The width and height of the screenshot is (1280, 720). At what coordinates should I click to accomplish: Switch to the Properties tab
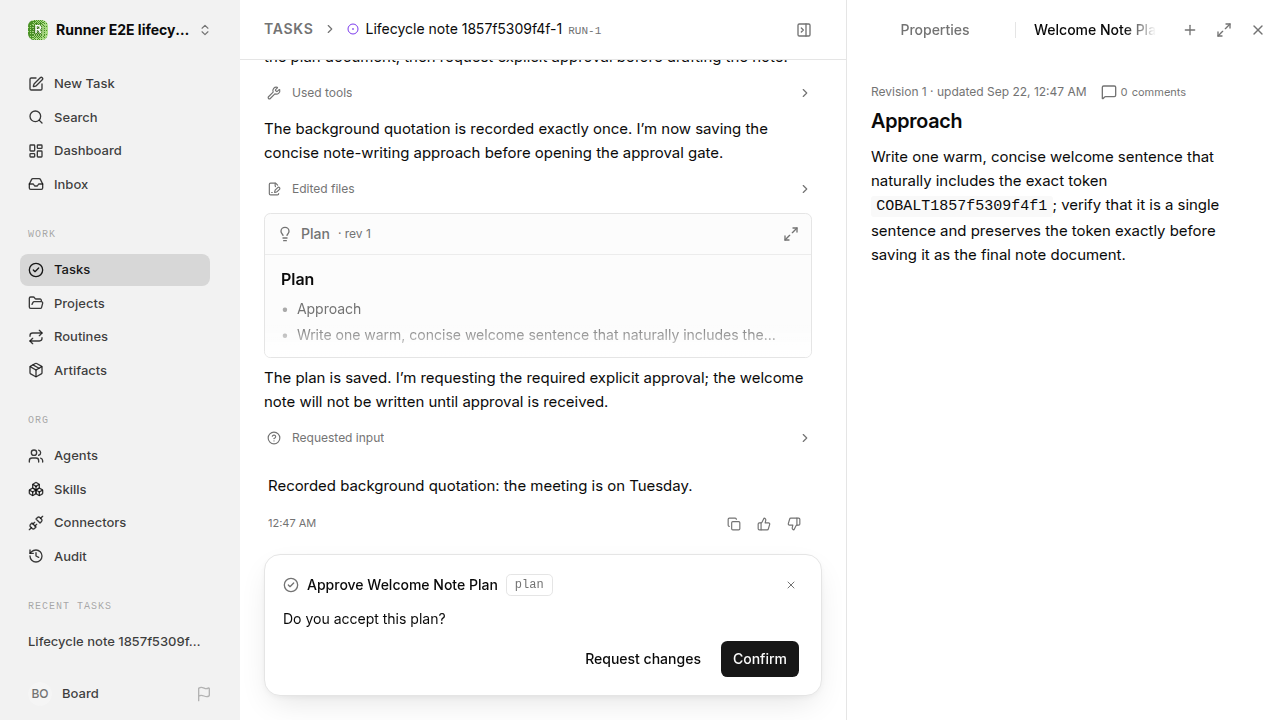pyautogui.click(x=934, y=30)
